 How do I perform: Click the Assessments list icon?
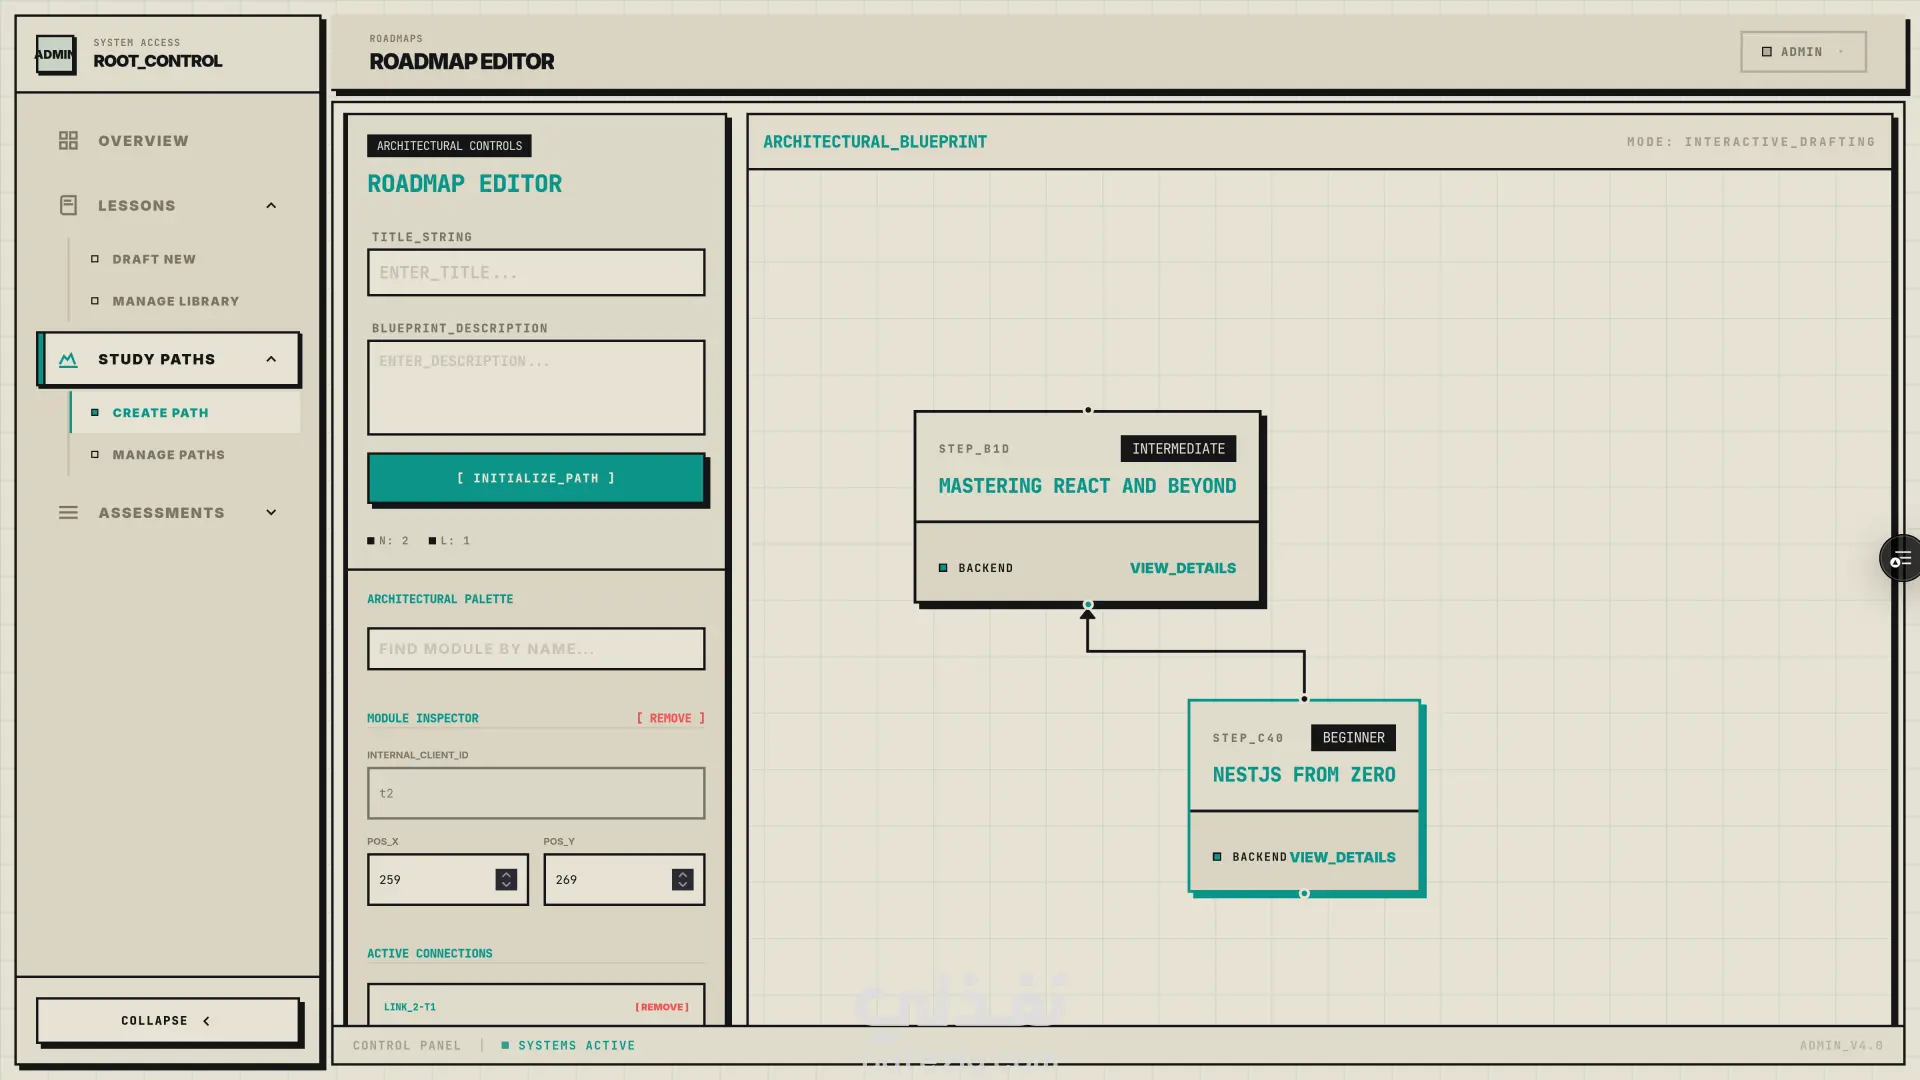(68, 513)
